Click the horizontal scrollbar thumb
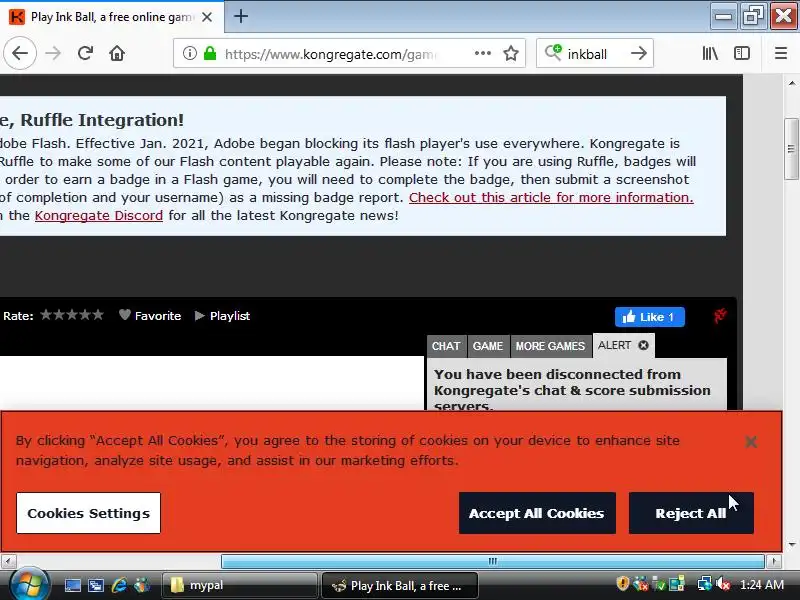This screenshot has width=800, height=600. [x=492, y=562]
